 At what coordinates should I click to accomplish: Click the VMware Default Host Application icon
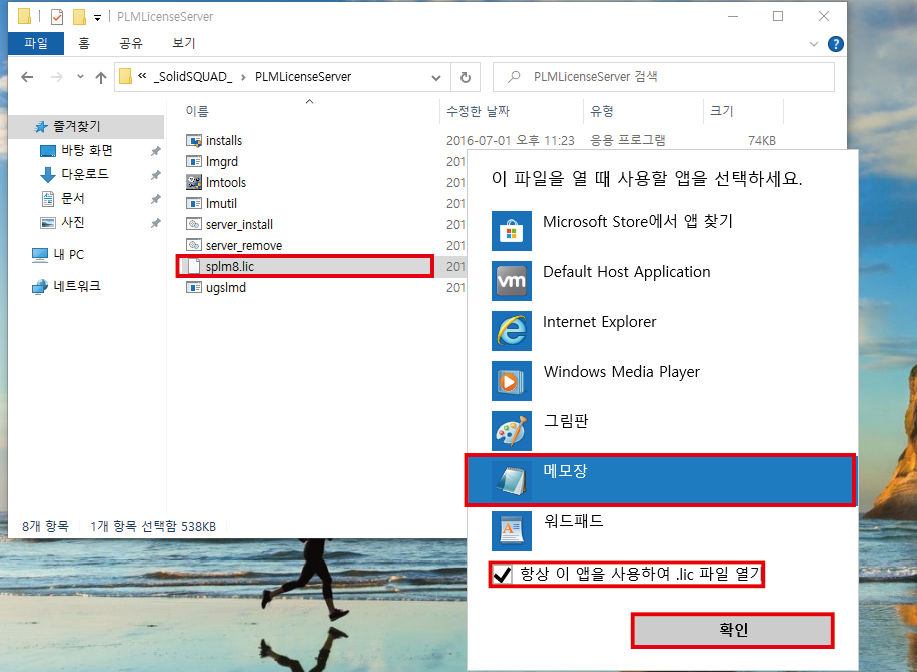pos(512,281)
